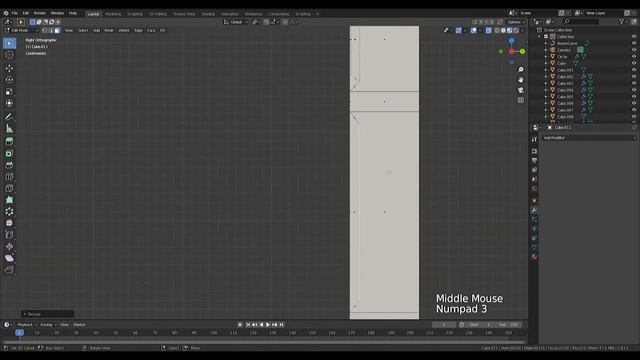
Task: Click the timeline play button
Action: (x=268, y=325)
